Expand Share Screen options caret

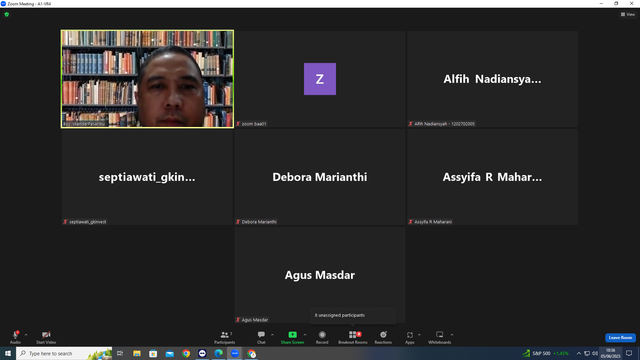point(305,335)
